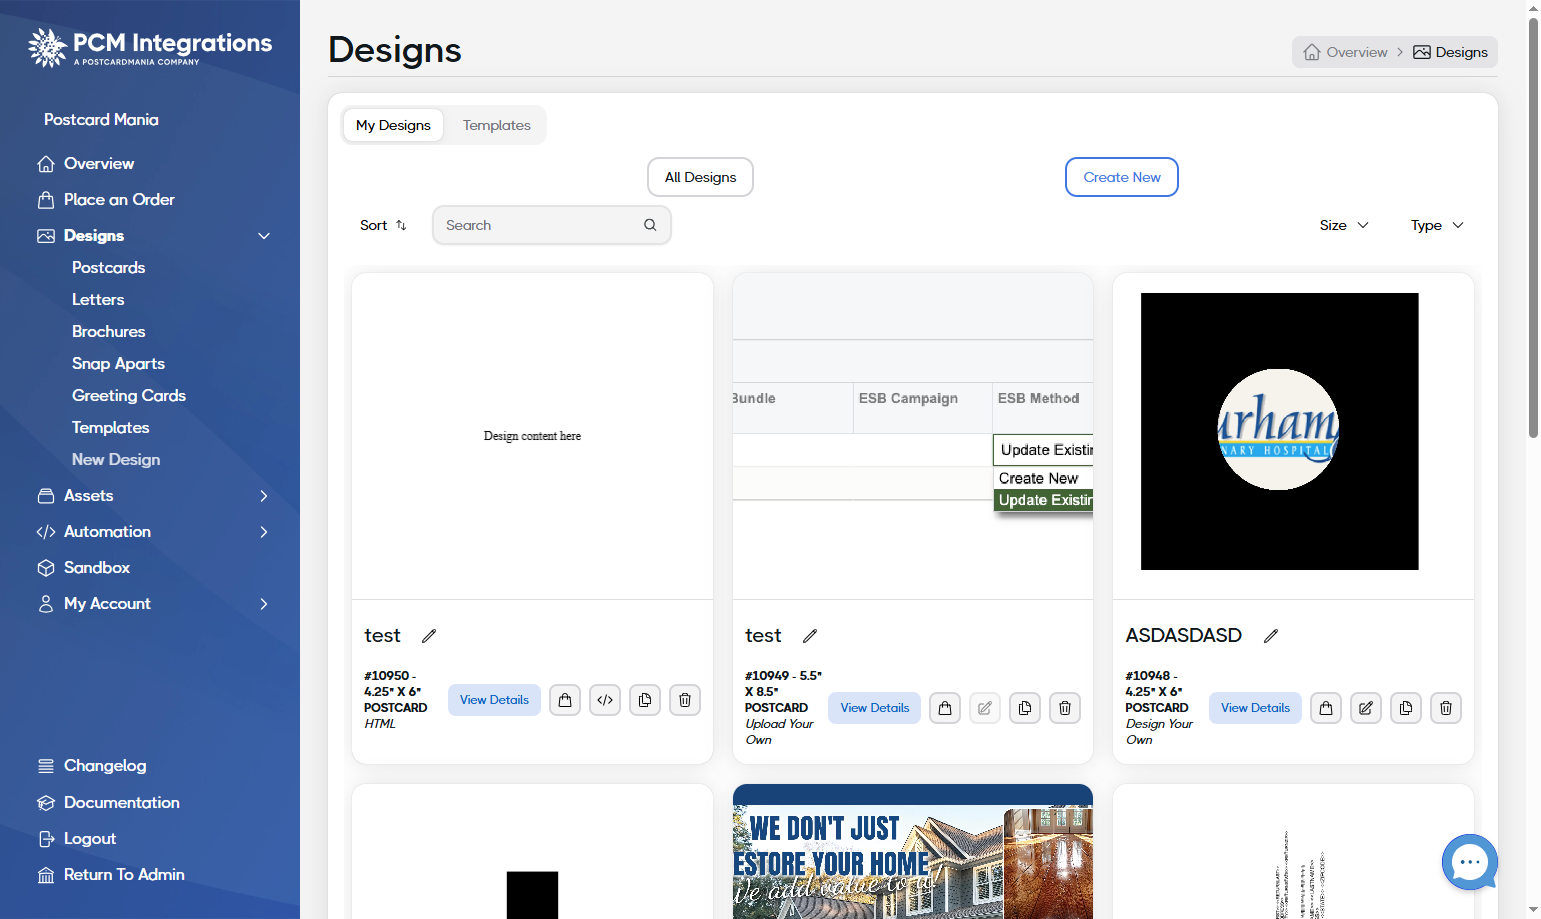Delete the ASDASDASD design with trash icon

[x=1446, y=708]
